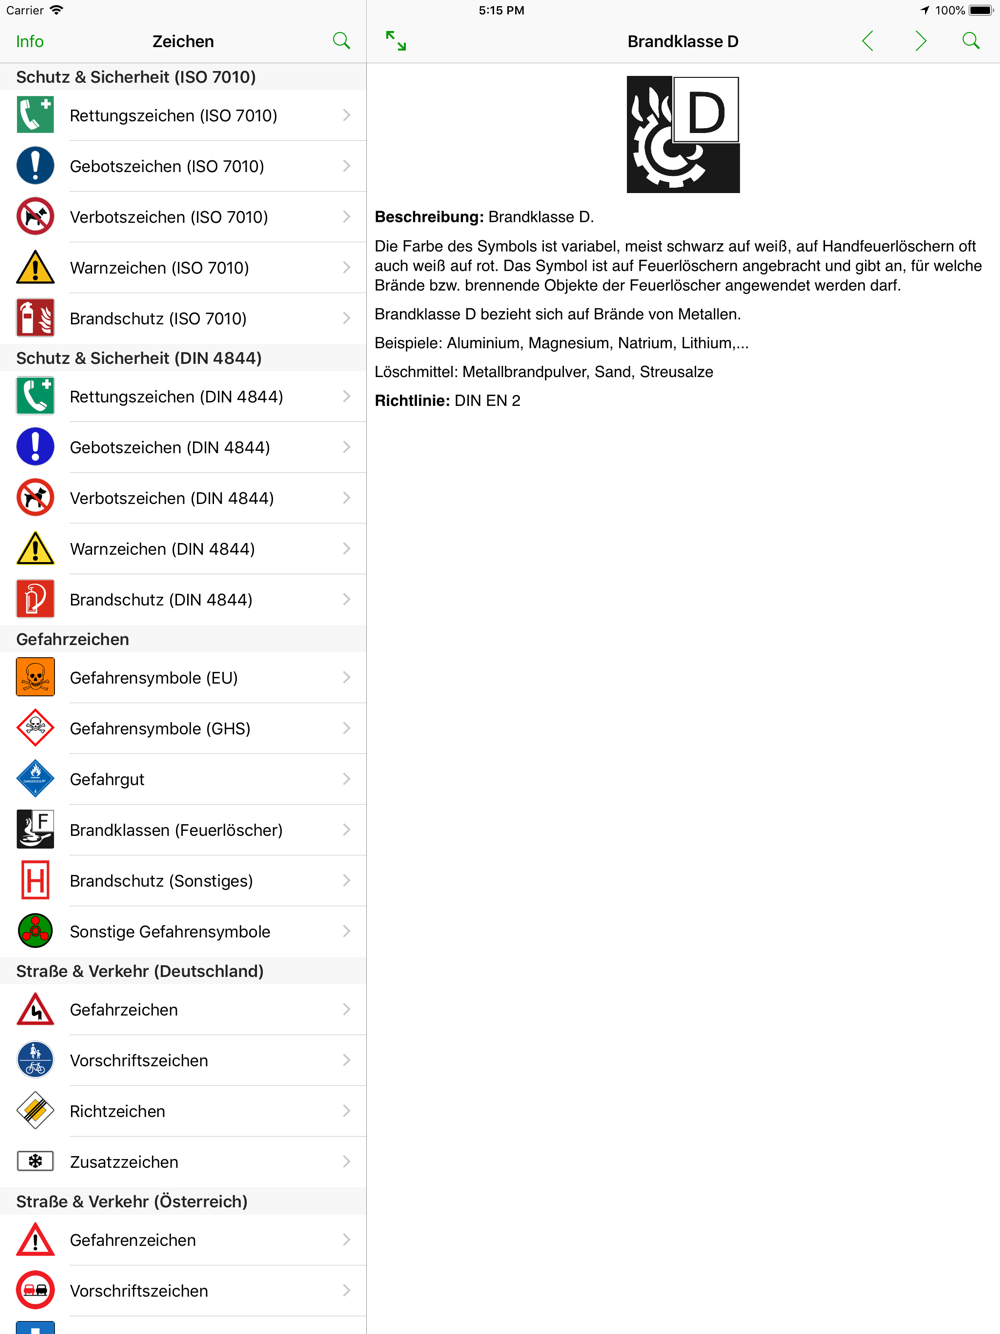Tap the fullscreen expand arrows icon
The image size is (1000, 1334).
[396, 41]
